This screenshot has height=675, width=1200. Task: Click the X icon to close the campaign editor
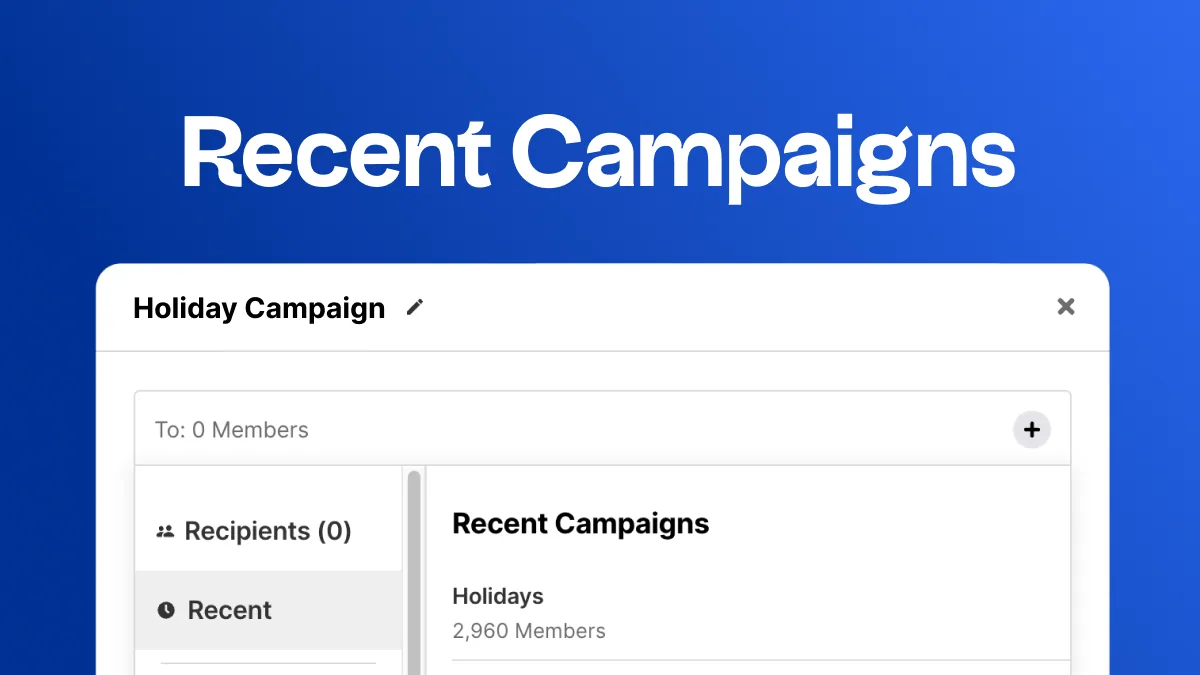tap(1066, 307)
